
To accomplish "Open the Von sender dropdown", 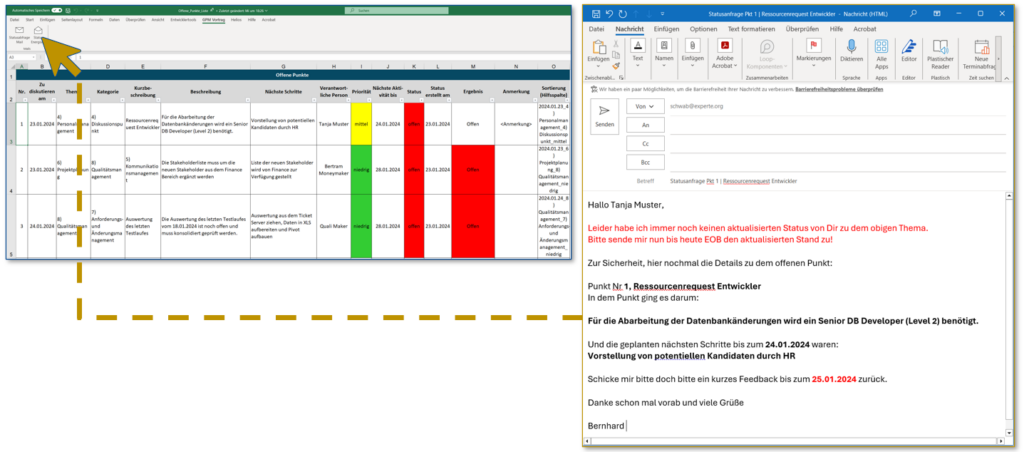I will point(645,106).
